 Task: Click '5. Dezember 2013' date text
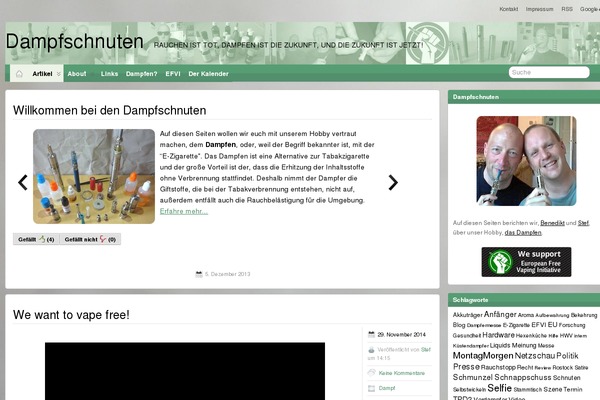point(227,274)
